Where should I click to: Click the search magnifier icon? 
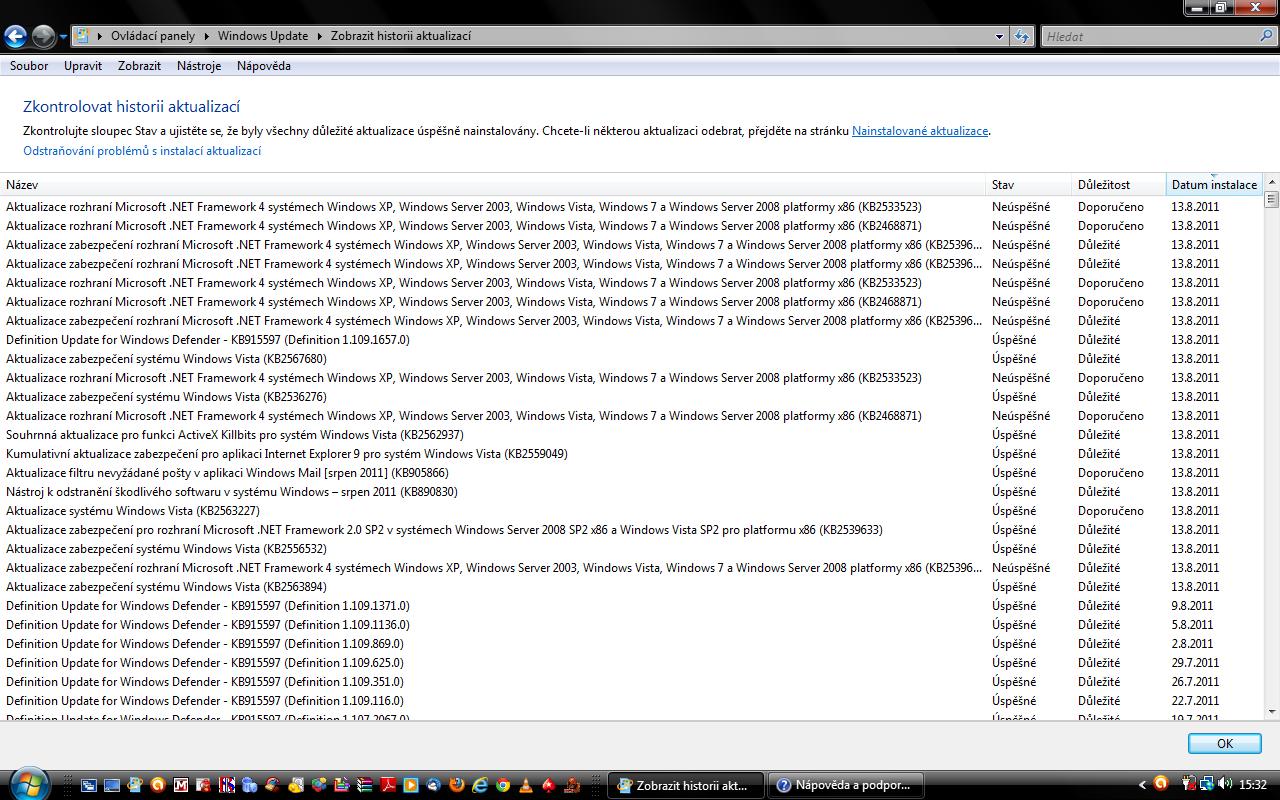click(1266, 36)
